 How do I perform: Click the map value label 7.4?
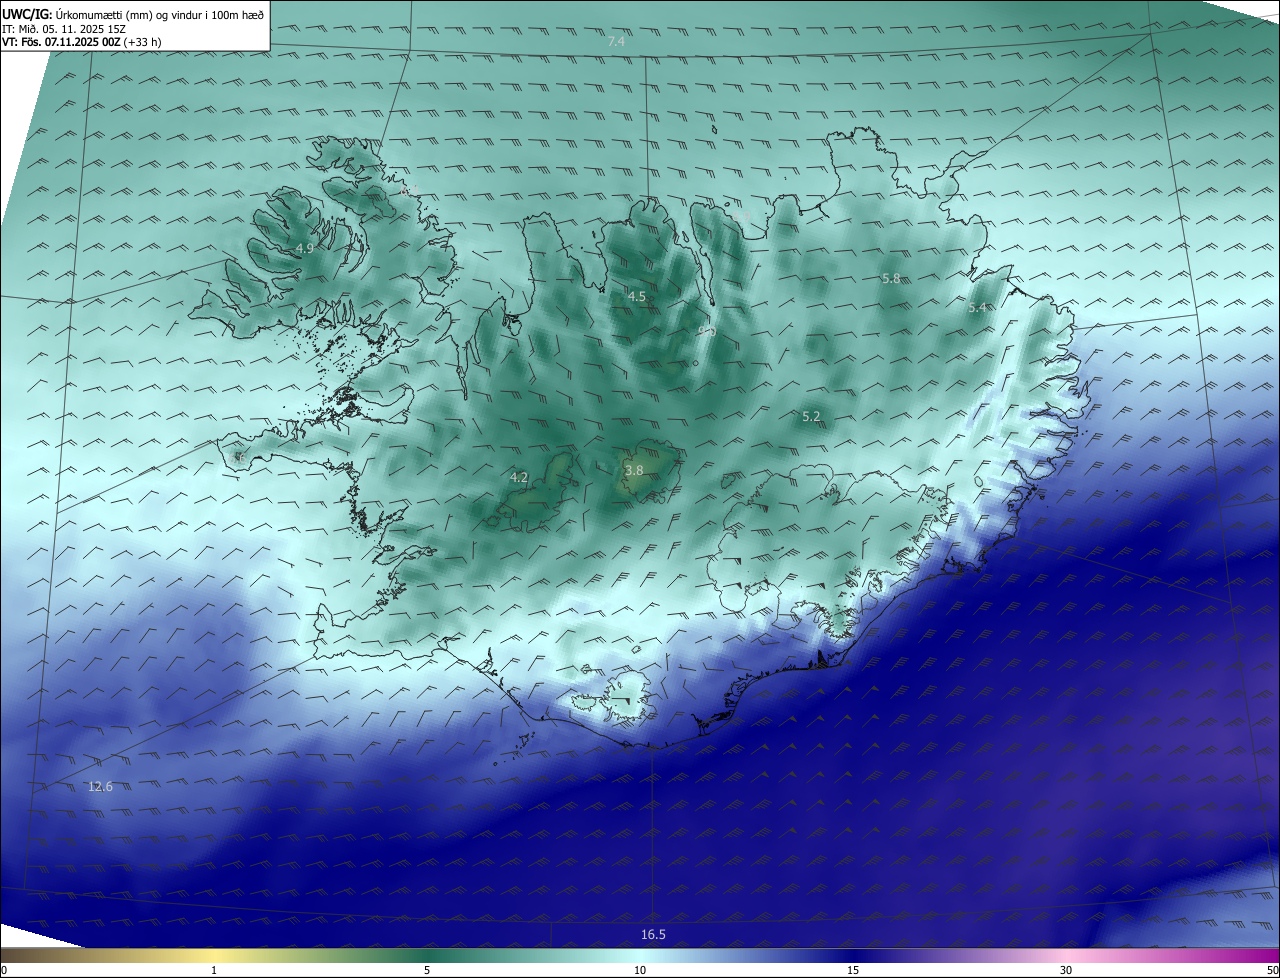(x=616, y=41)
